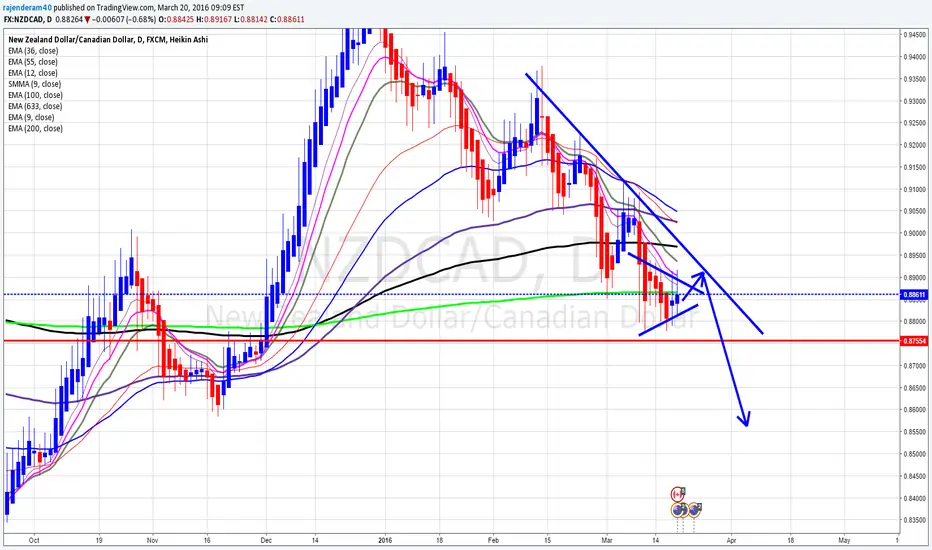Open the leftmost New Zealand flag event icon
Image resolution: width=932 pixels, height=550 pixels.
[679, 510]
